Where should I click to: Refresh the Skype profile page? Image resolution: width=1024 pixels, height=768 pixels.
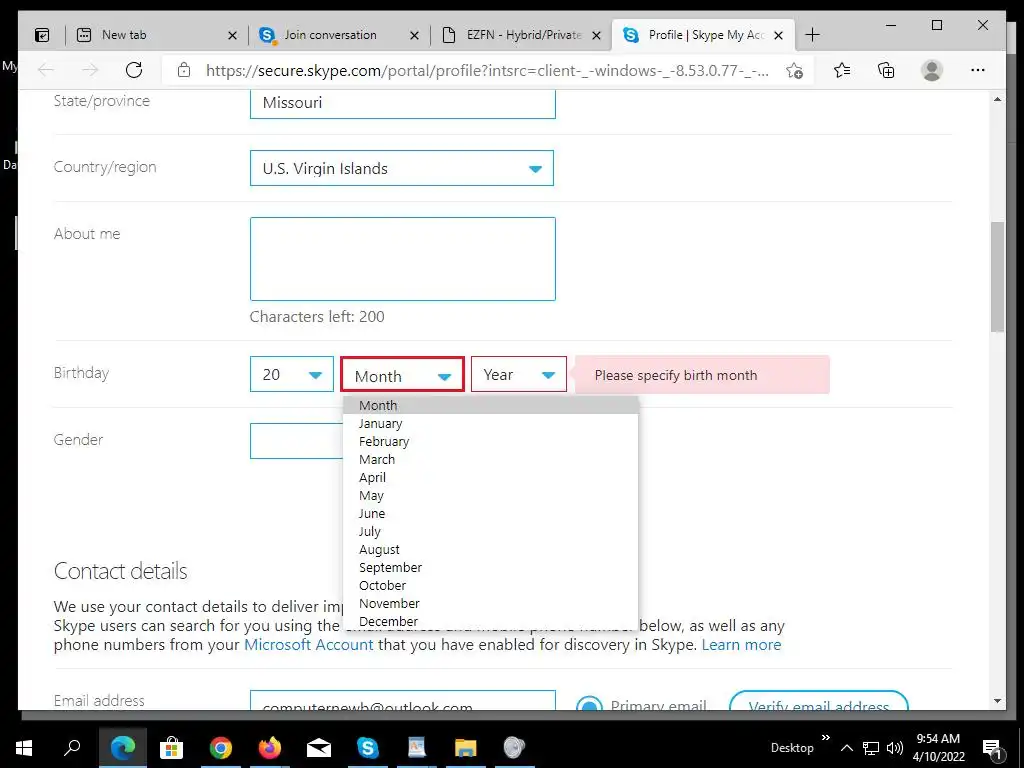pos(134,70)
